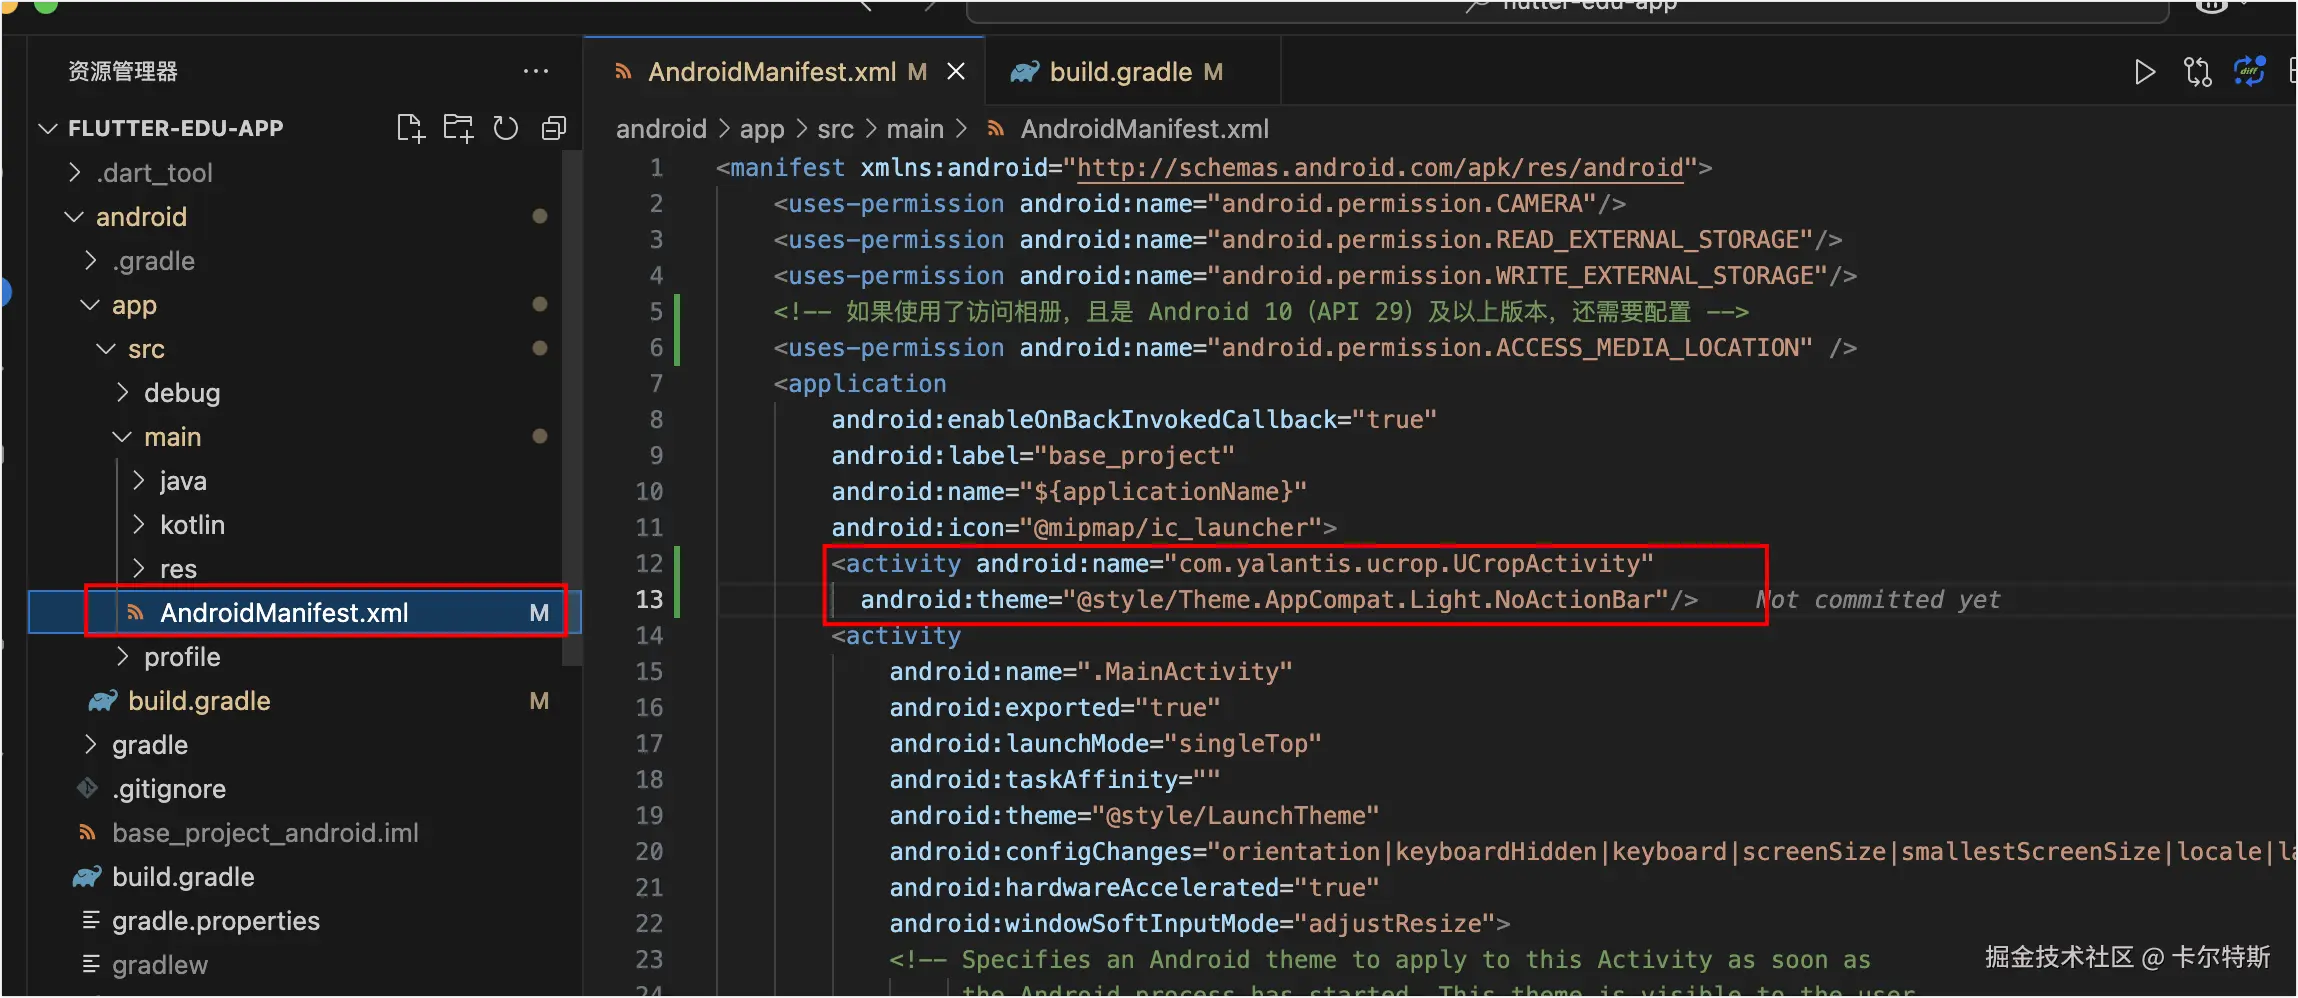Image resolution: width=2298 pixels, height=998 pixels.
Task: Collapse the android folder
Action: [x=73, y=216]
